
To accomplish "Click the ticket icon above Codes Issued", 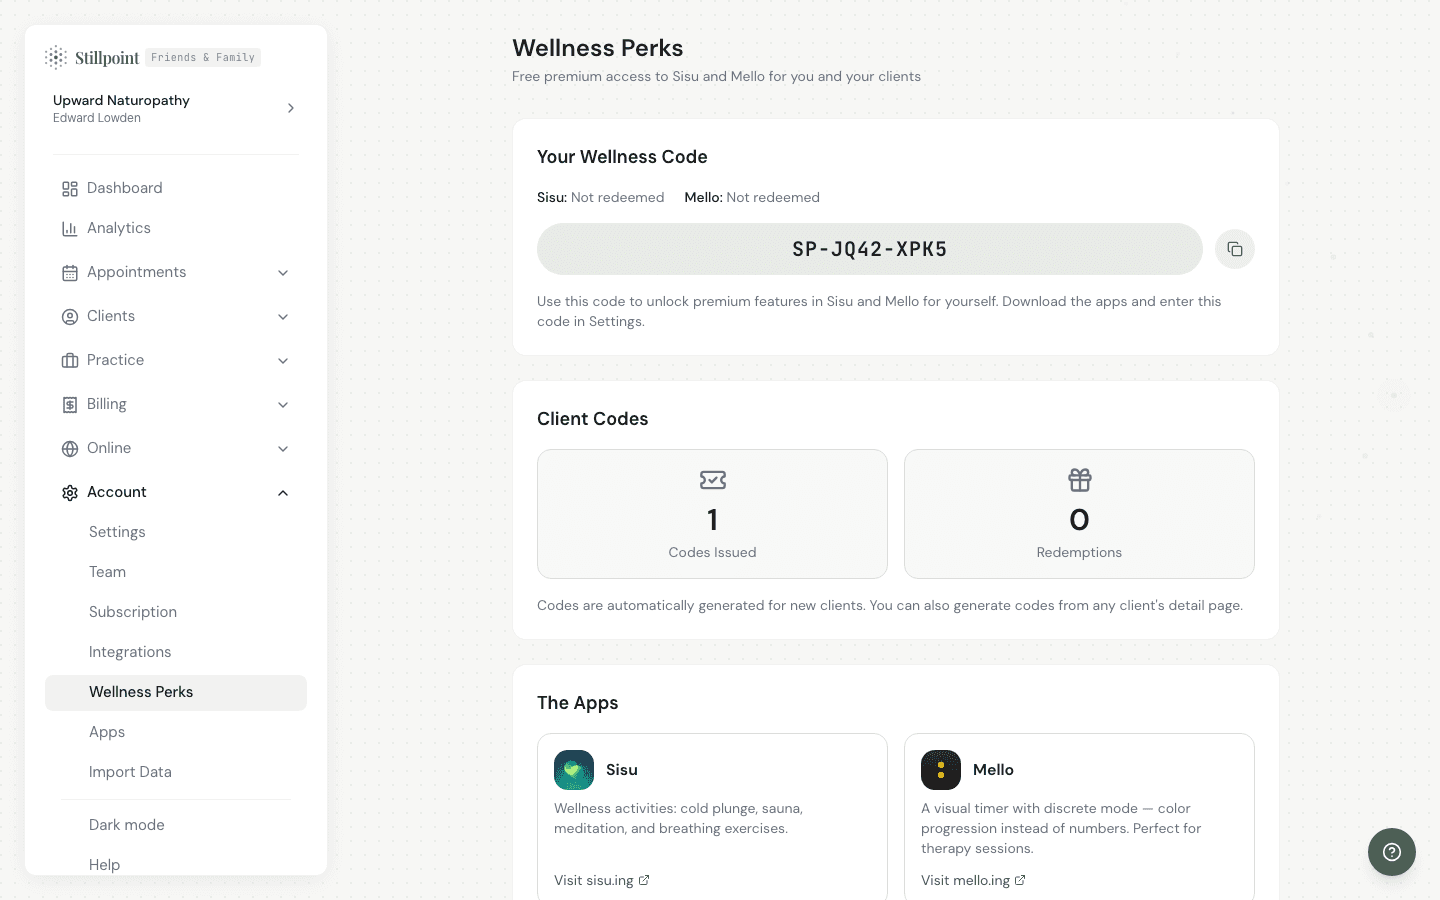I will 712,480.
